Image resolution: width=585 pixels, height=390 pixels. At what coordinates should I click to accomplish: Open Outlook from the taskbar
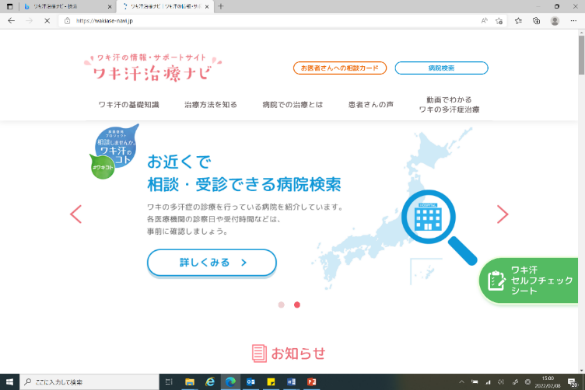(251, 382)
